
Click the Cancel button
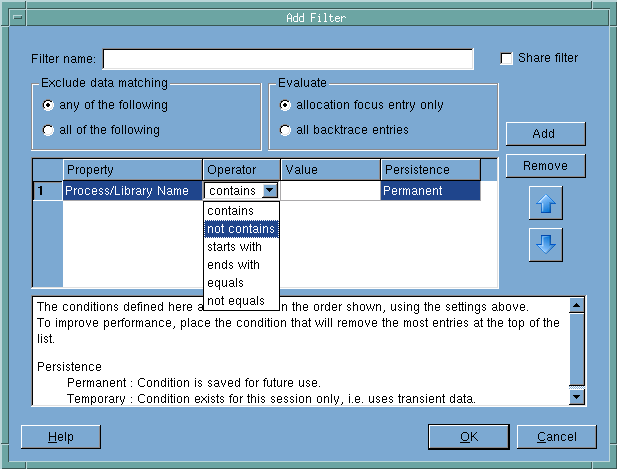[556, 437]
